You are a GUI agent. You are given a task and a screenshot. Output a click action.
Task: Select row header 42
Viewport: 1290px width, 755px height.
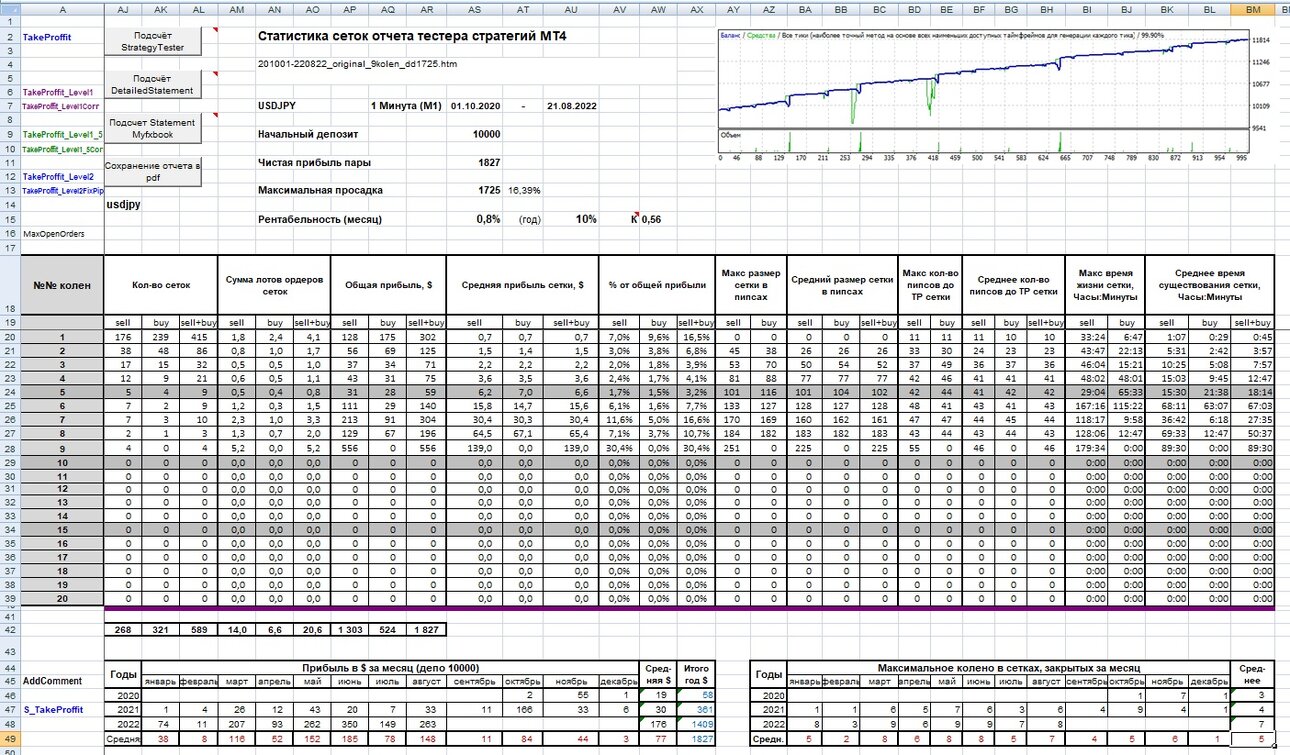click(10, 629)
